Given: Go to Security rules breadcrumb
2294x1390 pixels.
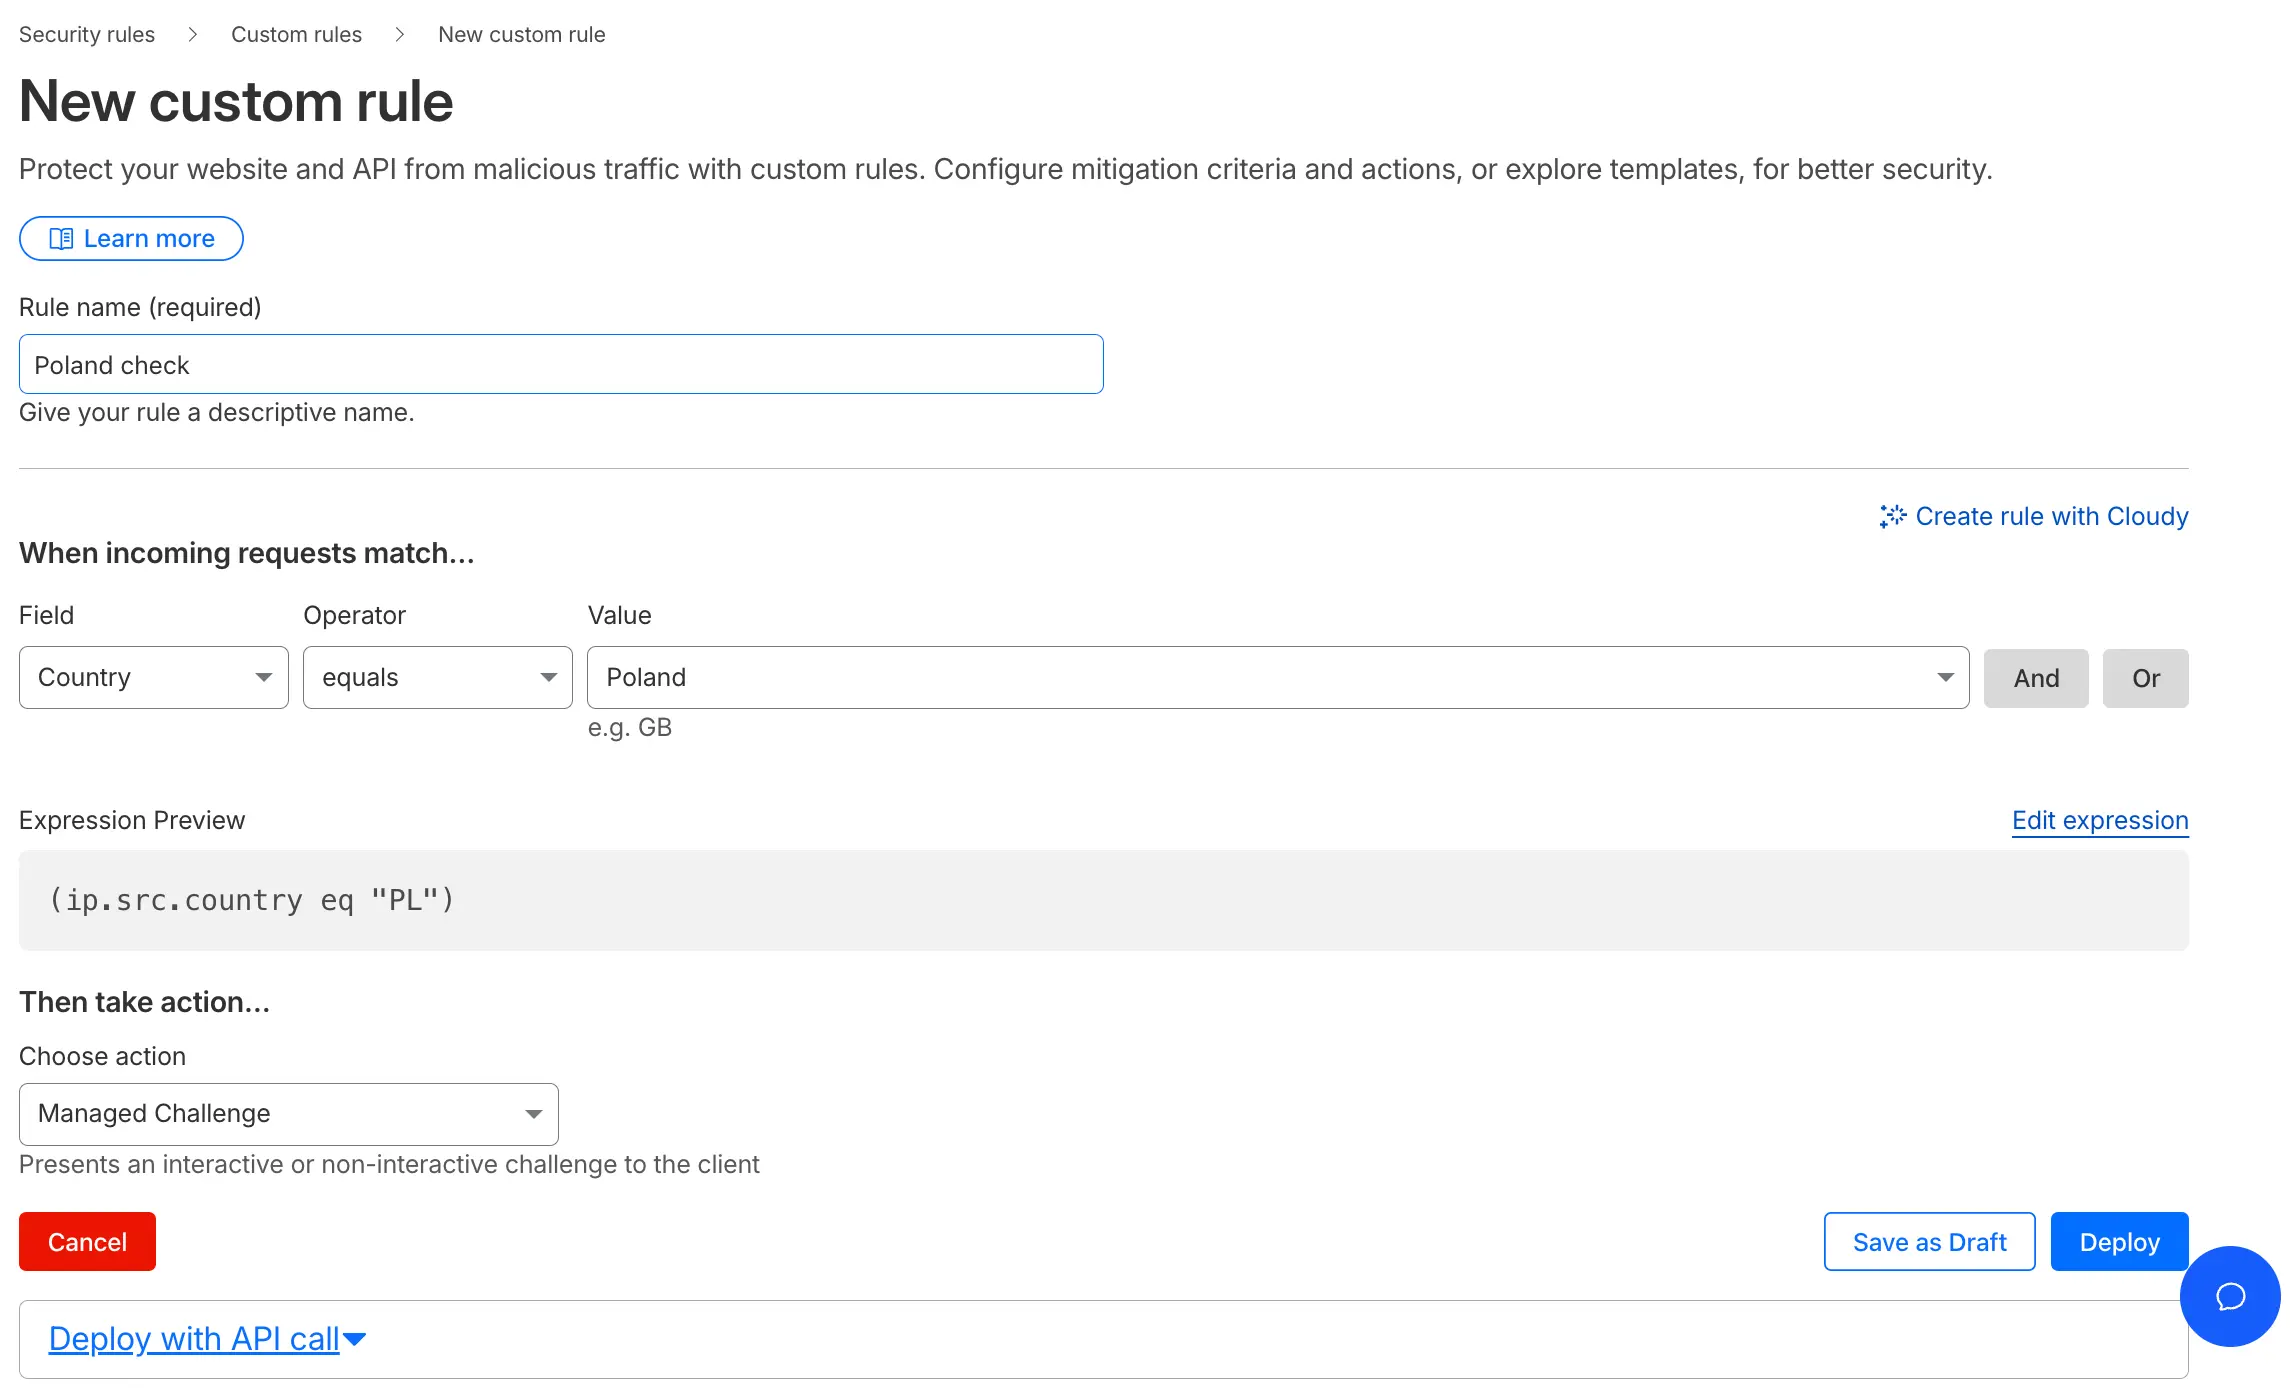Looking at the screenshot, I should 87,35.
